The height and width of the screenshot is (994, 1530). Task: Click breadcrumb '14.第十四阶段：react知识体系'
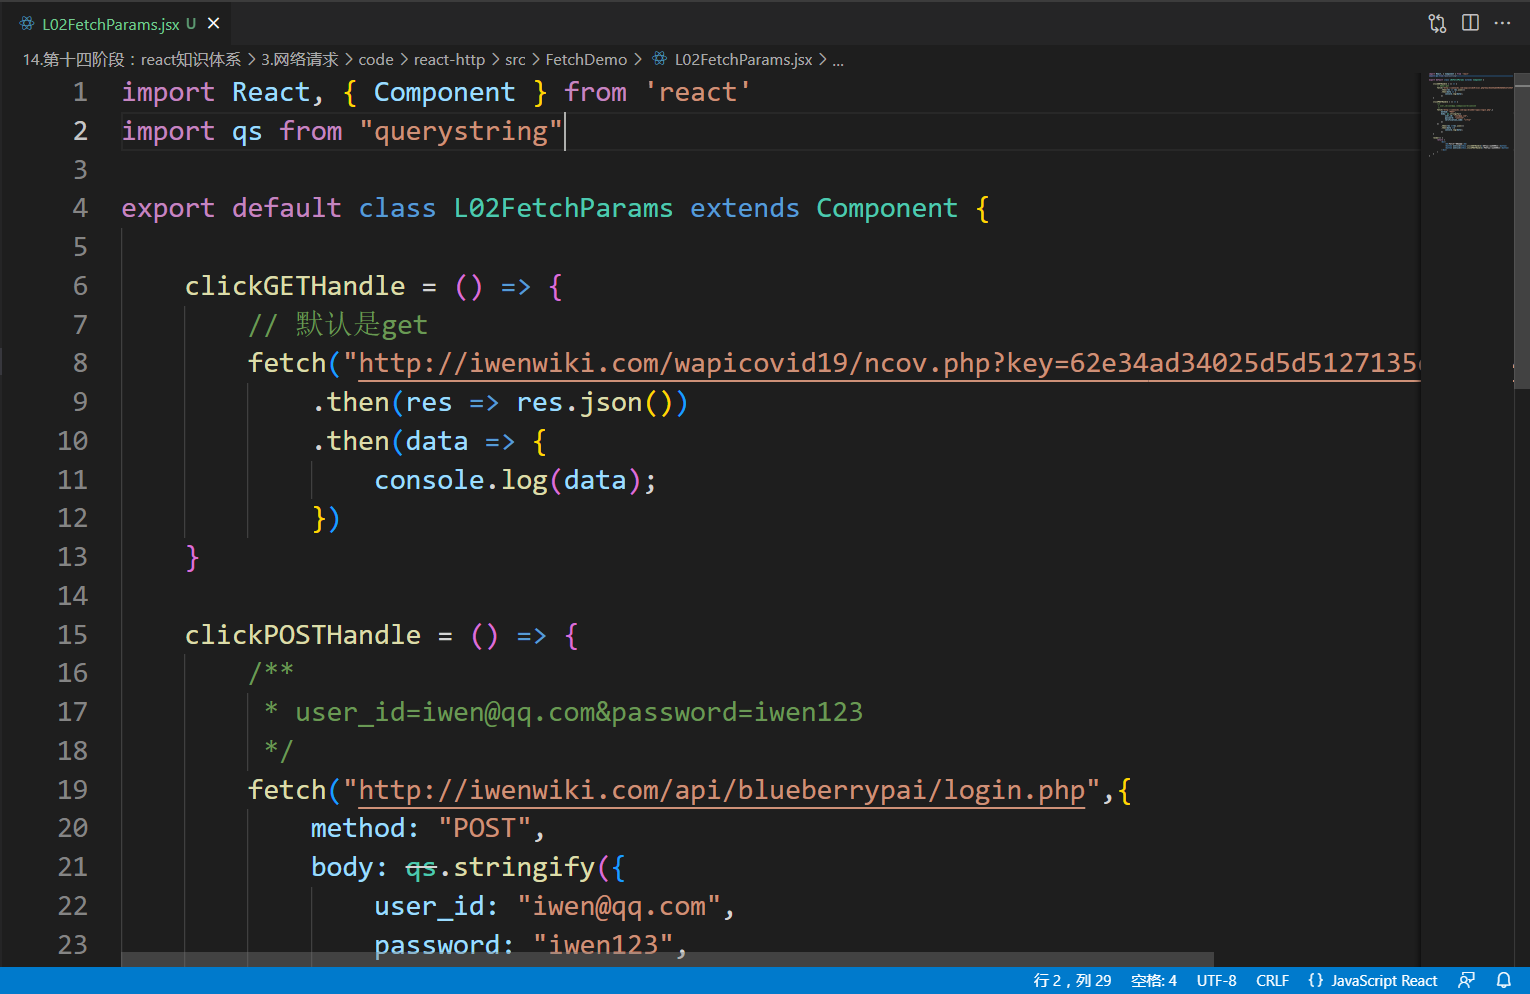(132, 60)
